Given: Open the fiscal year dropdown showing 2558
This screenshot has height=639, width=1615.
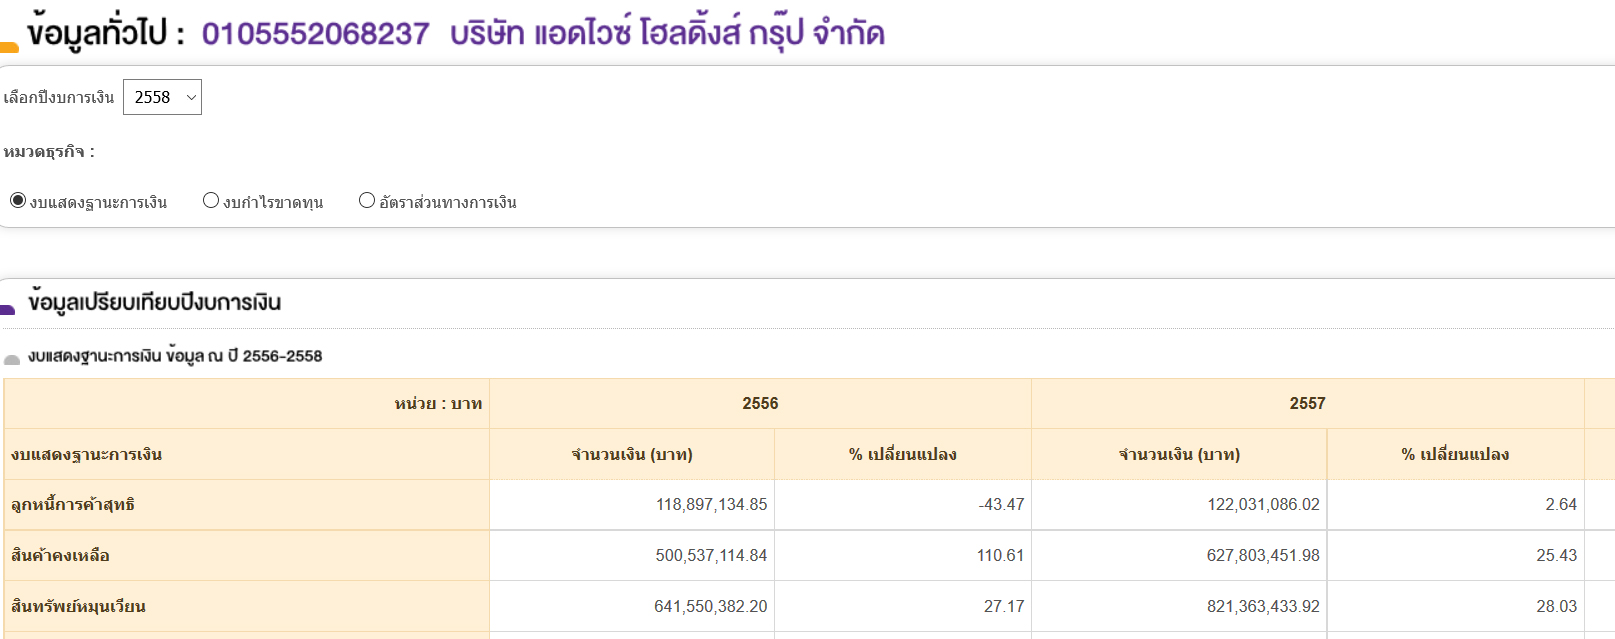Looking at the screenshot, I should click(162, 97).
